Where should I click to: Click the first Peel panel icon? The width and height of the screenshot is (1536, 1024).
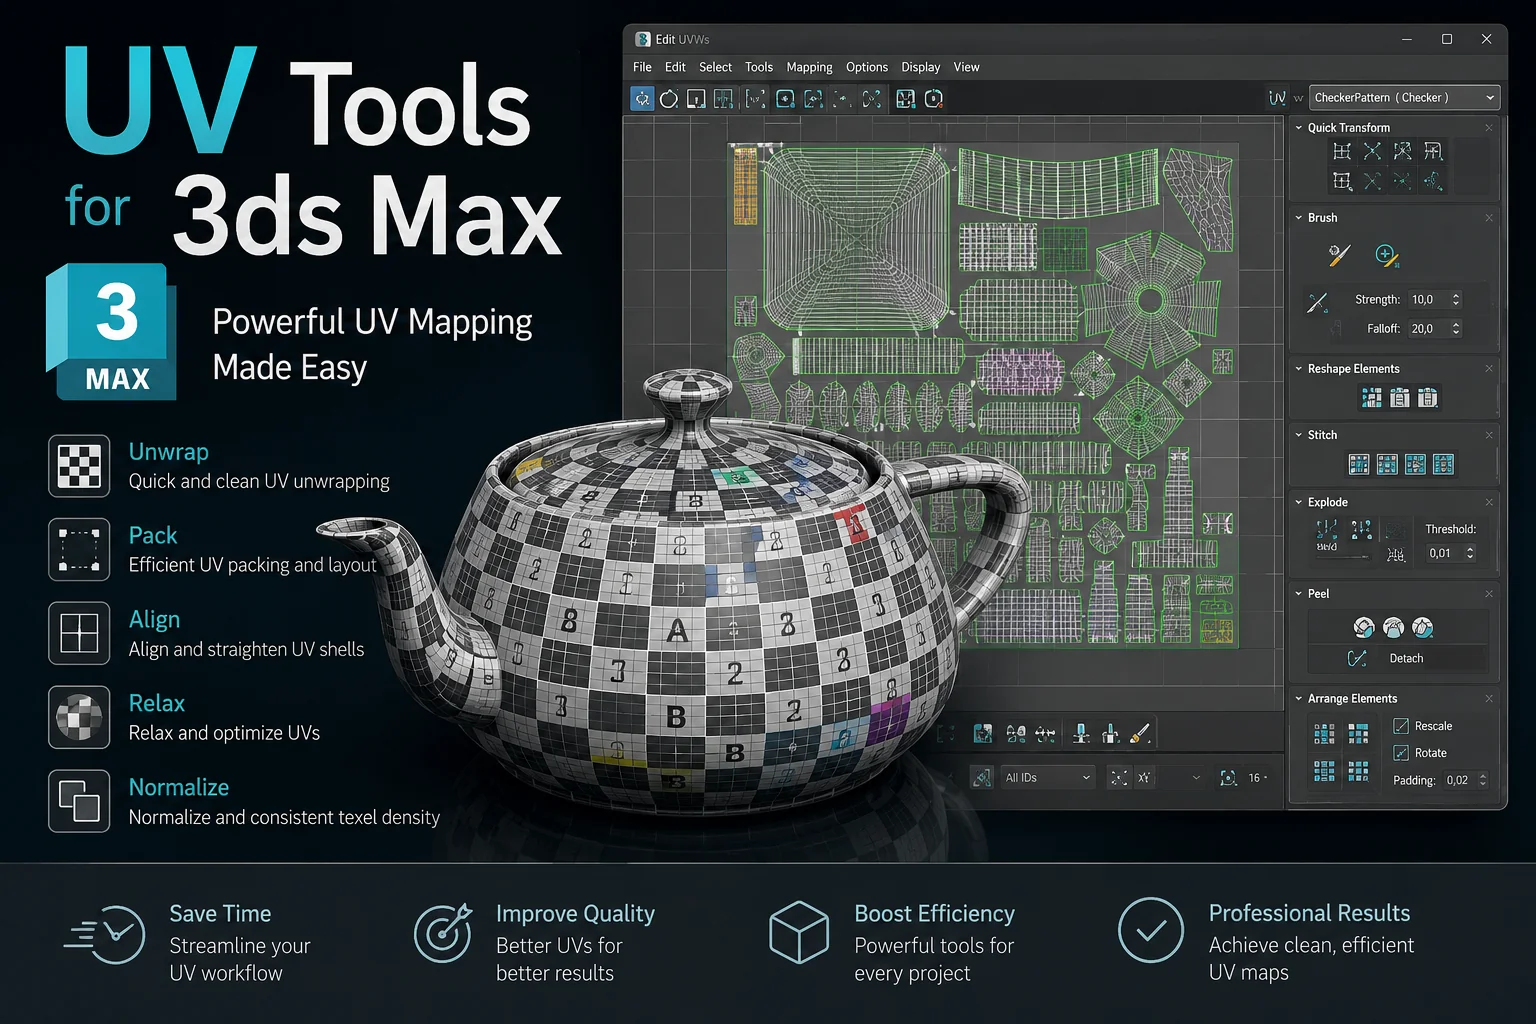click(1364, 627)
